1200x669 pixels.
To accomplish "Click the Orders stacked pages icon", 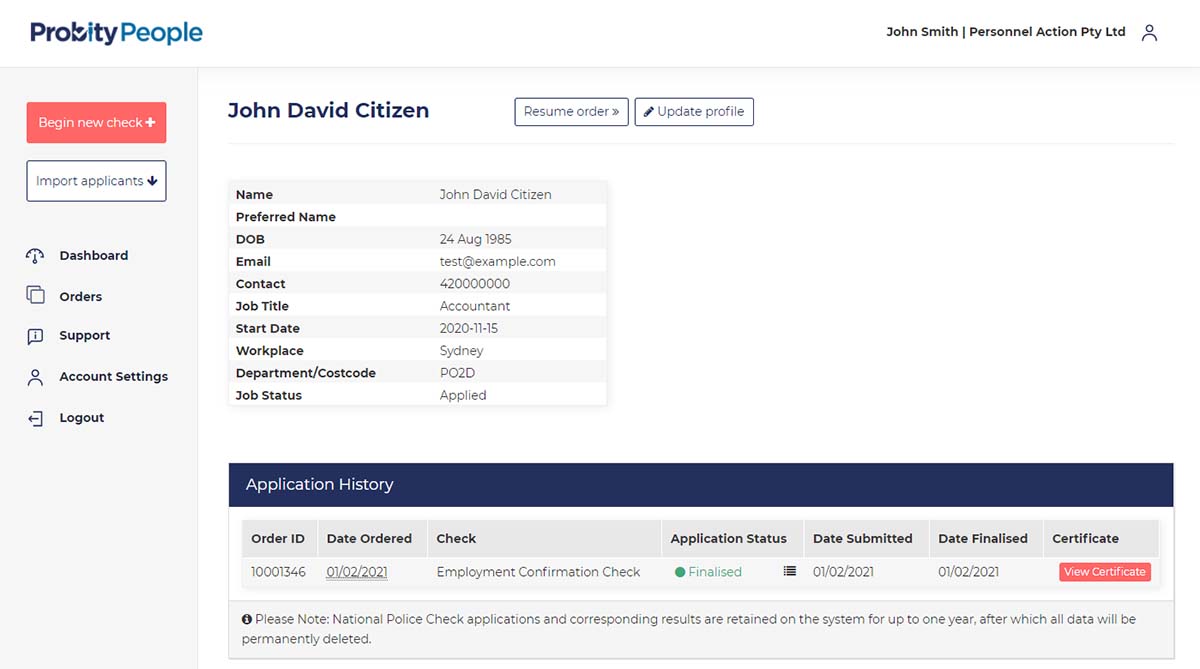I will (35, 296).
